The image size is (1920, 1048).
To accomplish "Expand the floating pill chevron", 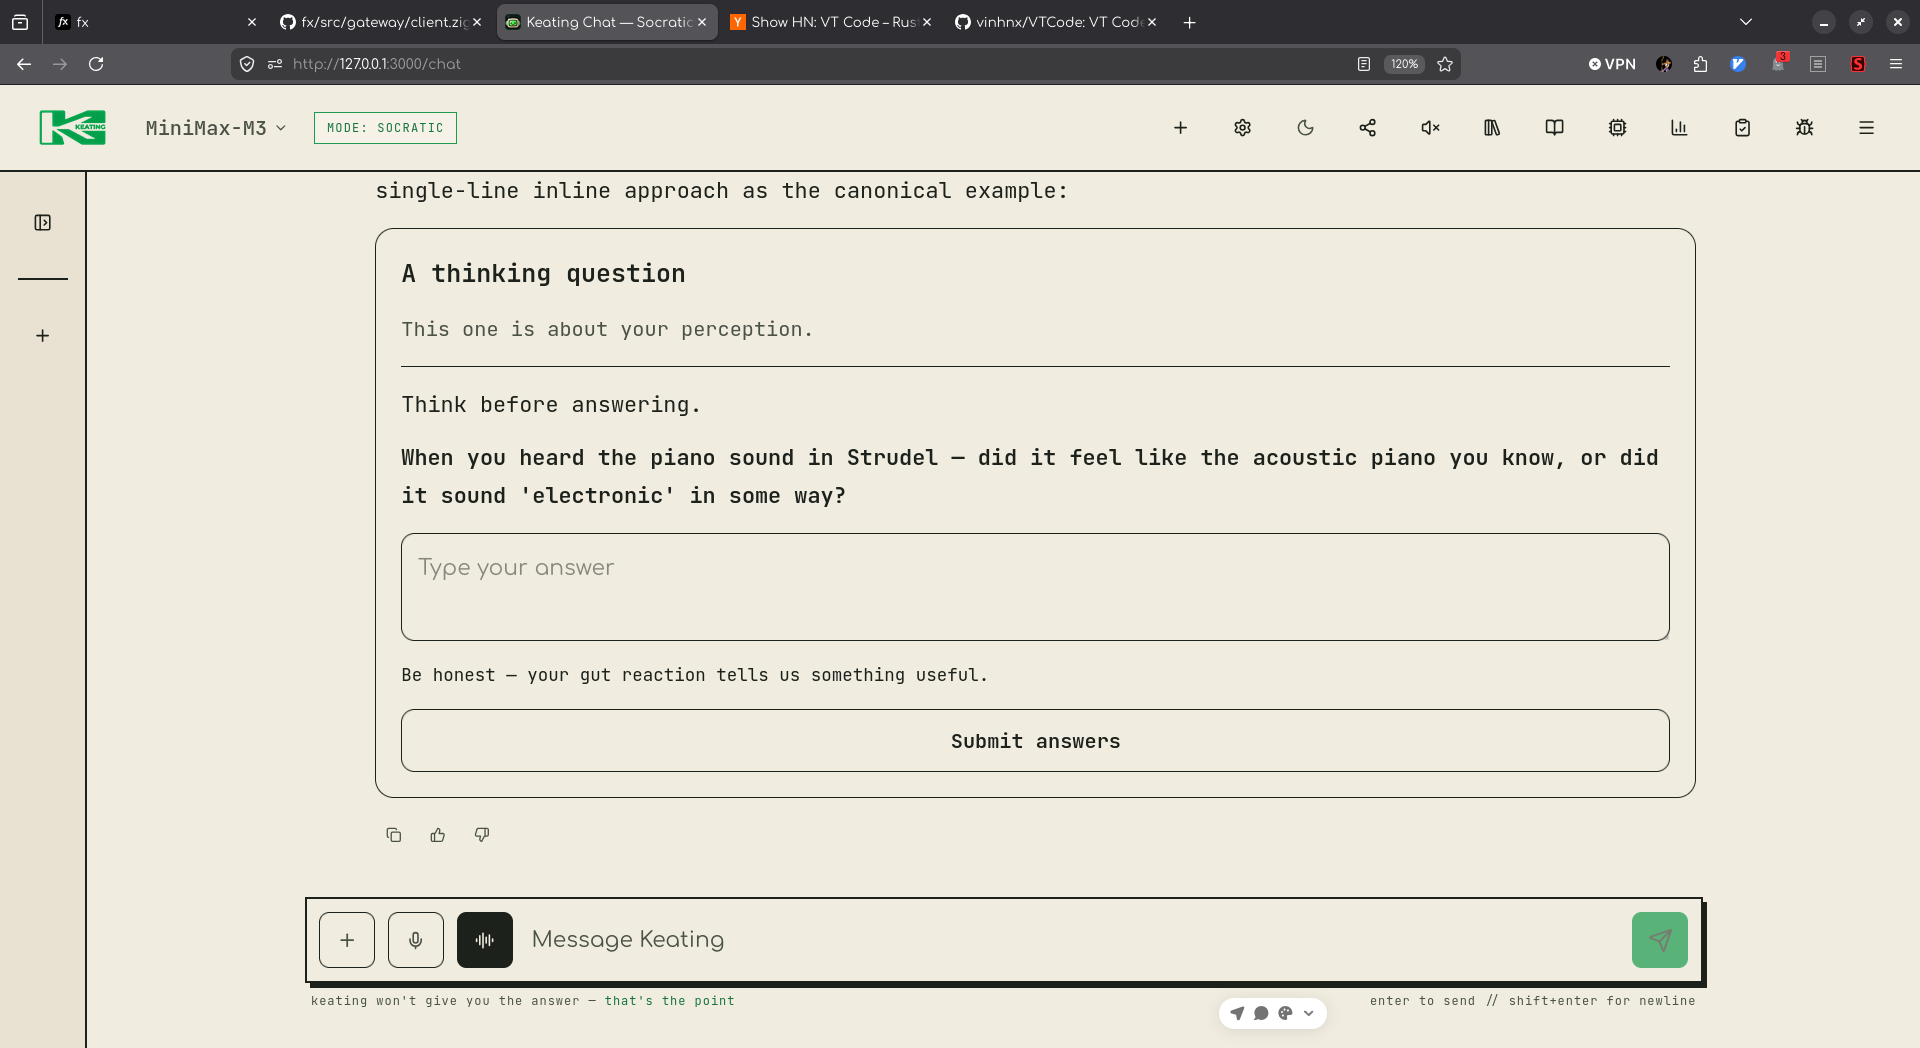I will [1309, 1013].
